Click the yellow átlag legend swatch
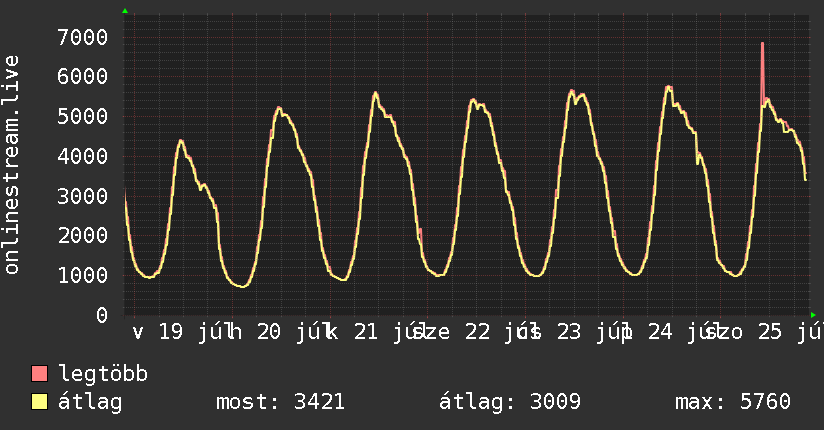The image size is (824, 430). [39, 402]
